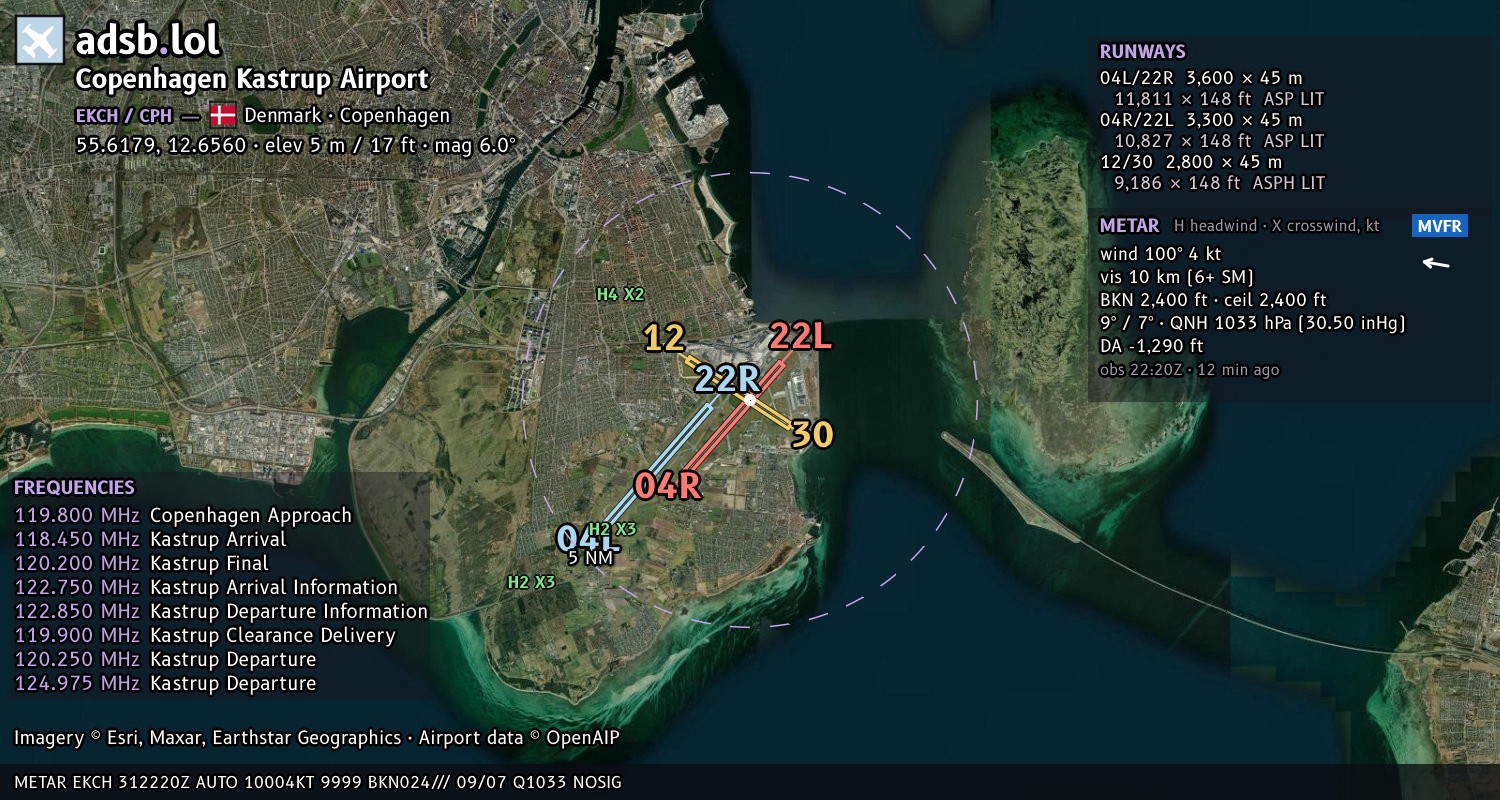Select the wind 100° 4 kt reading
Screen dimensions: 1500x800
[x=1160, y=254]
